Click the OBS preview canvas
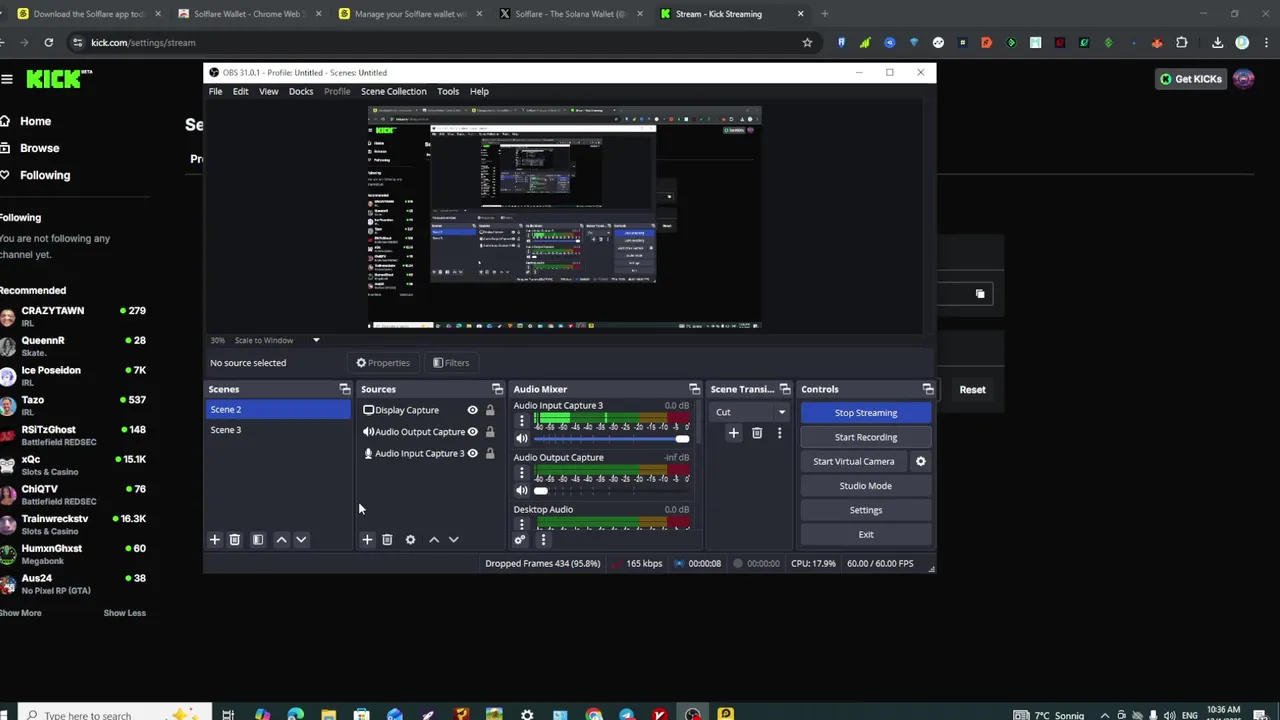This screenshot has height=720, width=1280. [565, 218]
